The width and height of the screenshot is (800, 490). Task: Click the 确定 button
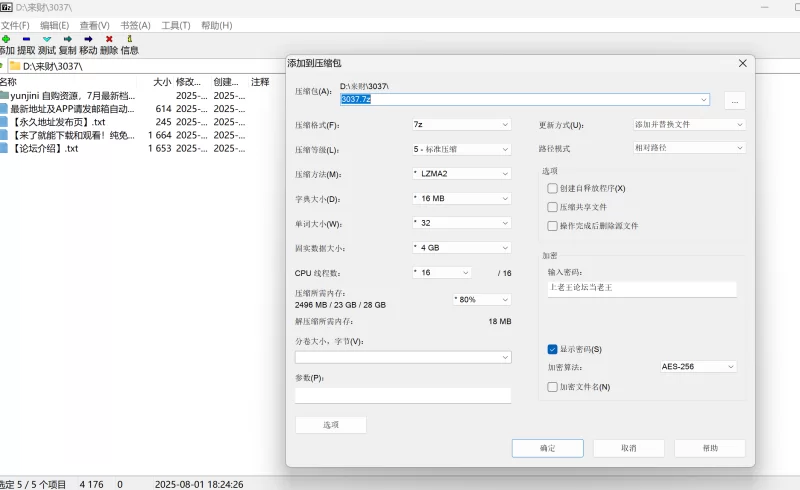click(x=547, y=448)
